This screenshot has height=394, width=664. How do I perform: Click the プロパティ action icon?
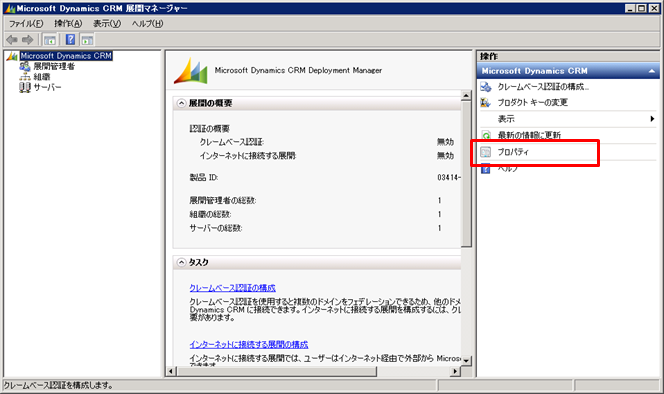[486, 152]
